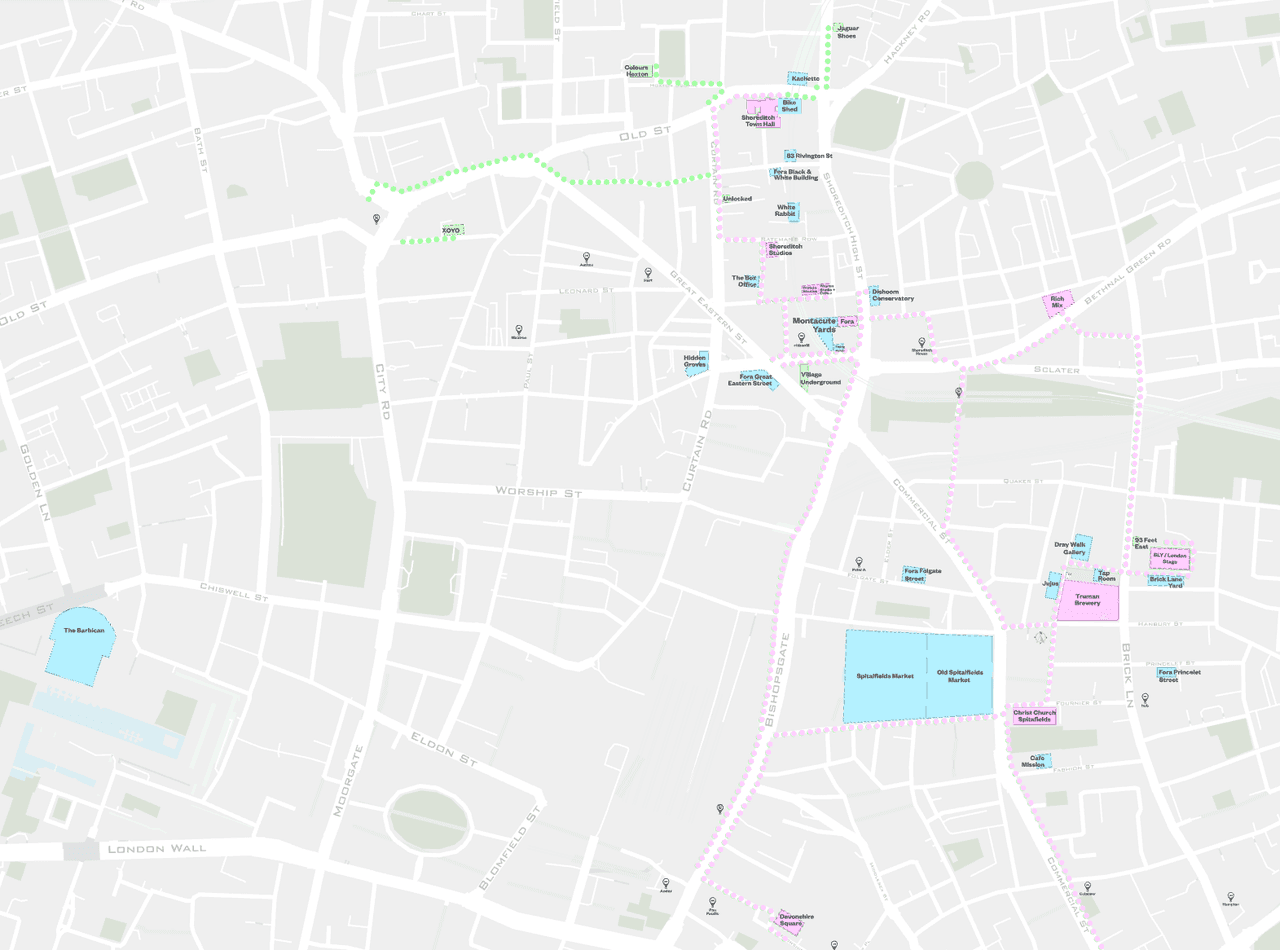Click the Moorgate street label

(x=349, y=780)
